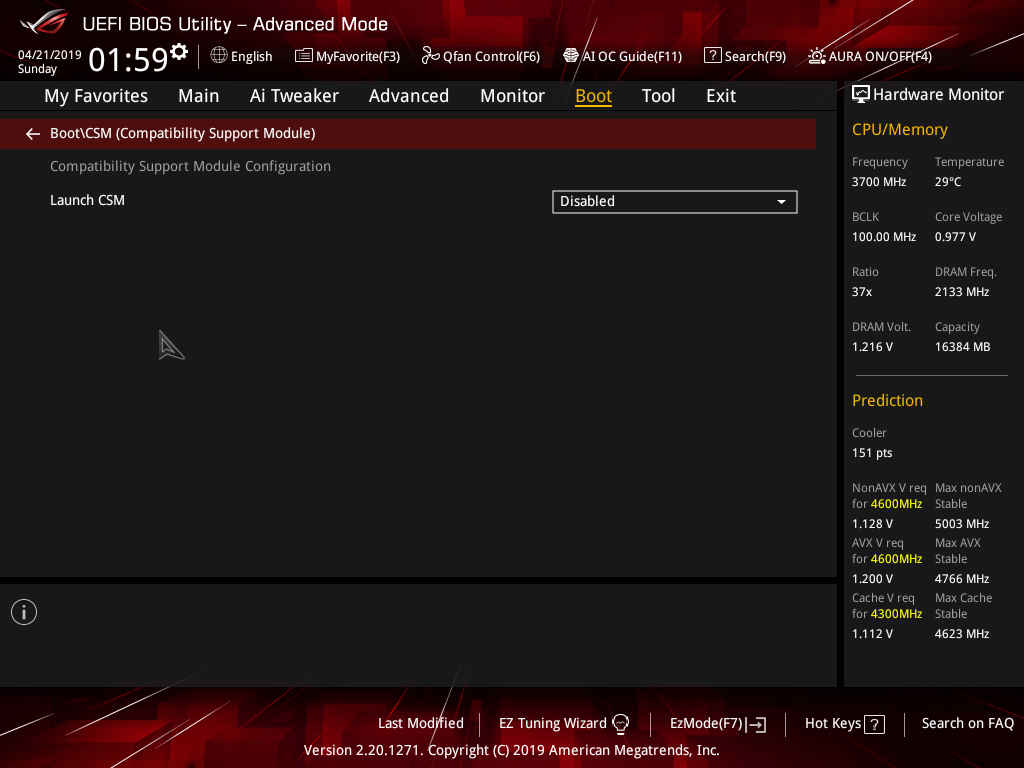Switch to EzMode(F7)

(x=706, y=724)
